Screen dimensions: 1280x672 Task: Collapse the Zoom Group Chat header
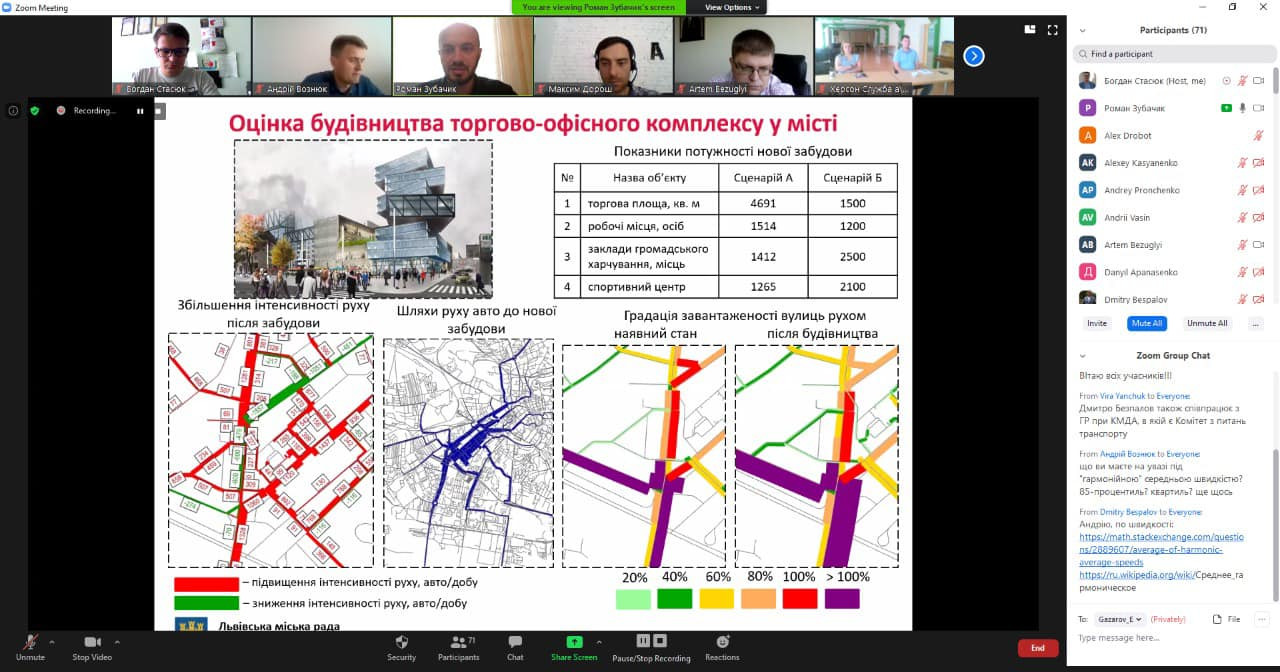pos(1082,355)
